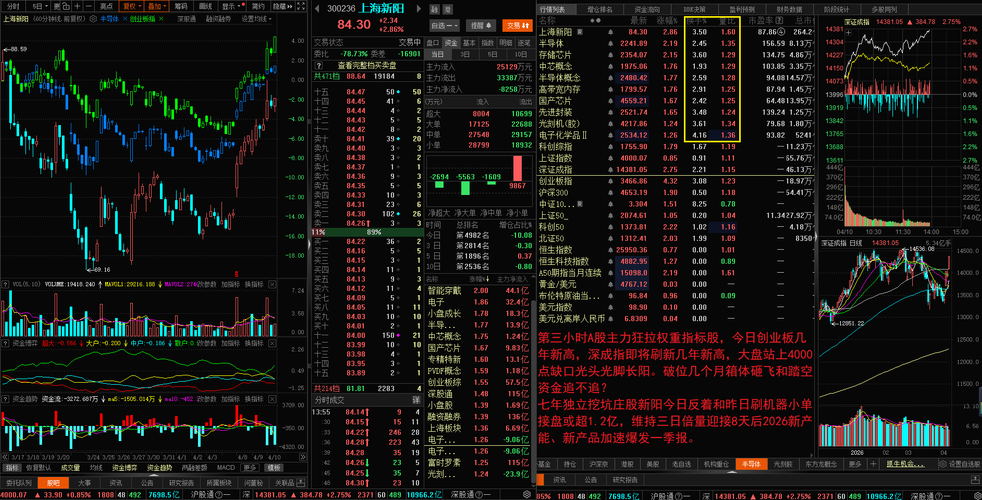Open the 显示 display dropdown
982x500 pixels.
pos(232,6)
